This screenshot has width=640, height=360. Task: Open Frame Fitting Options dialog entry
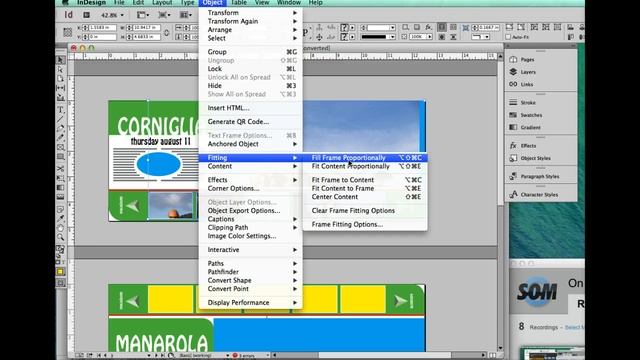pos(365,224)
